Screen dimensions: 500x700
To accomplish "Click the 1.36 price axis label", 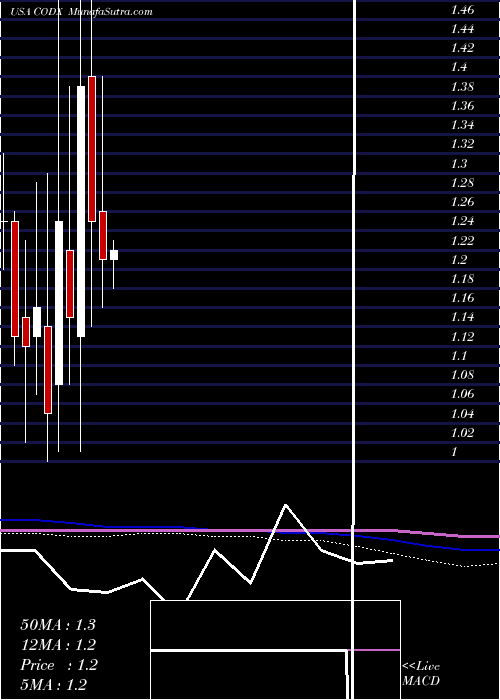I will pos(462,106).
